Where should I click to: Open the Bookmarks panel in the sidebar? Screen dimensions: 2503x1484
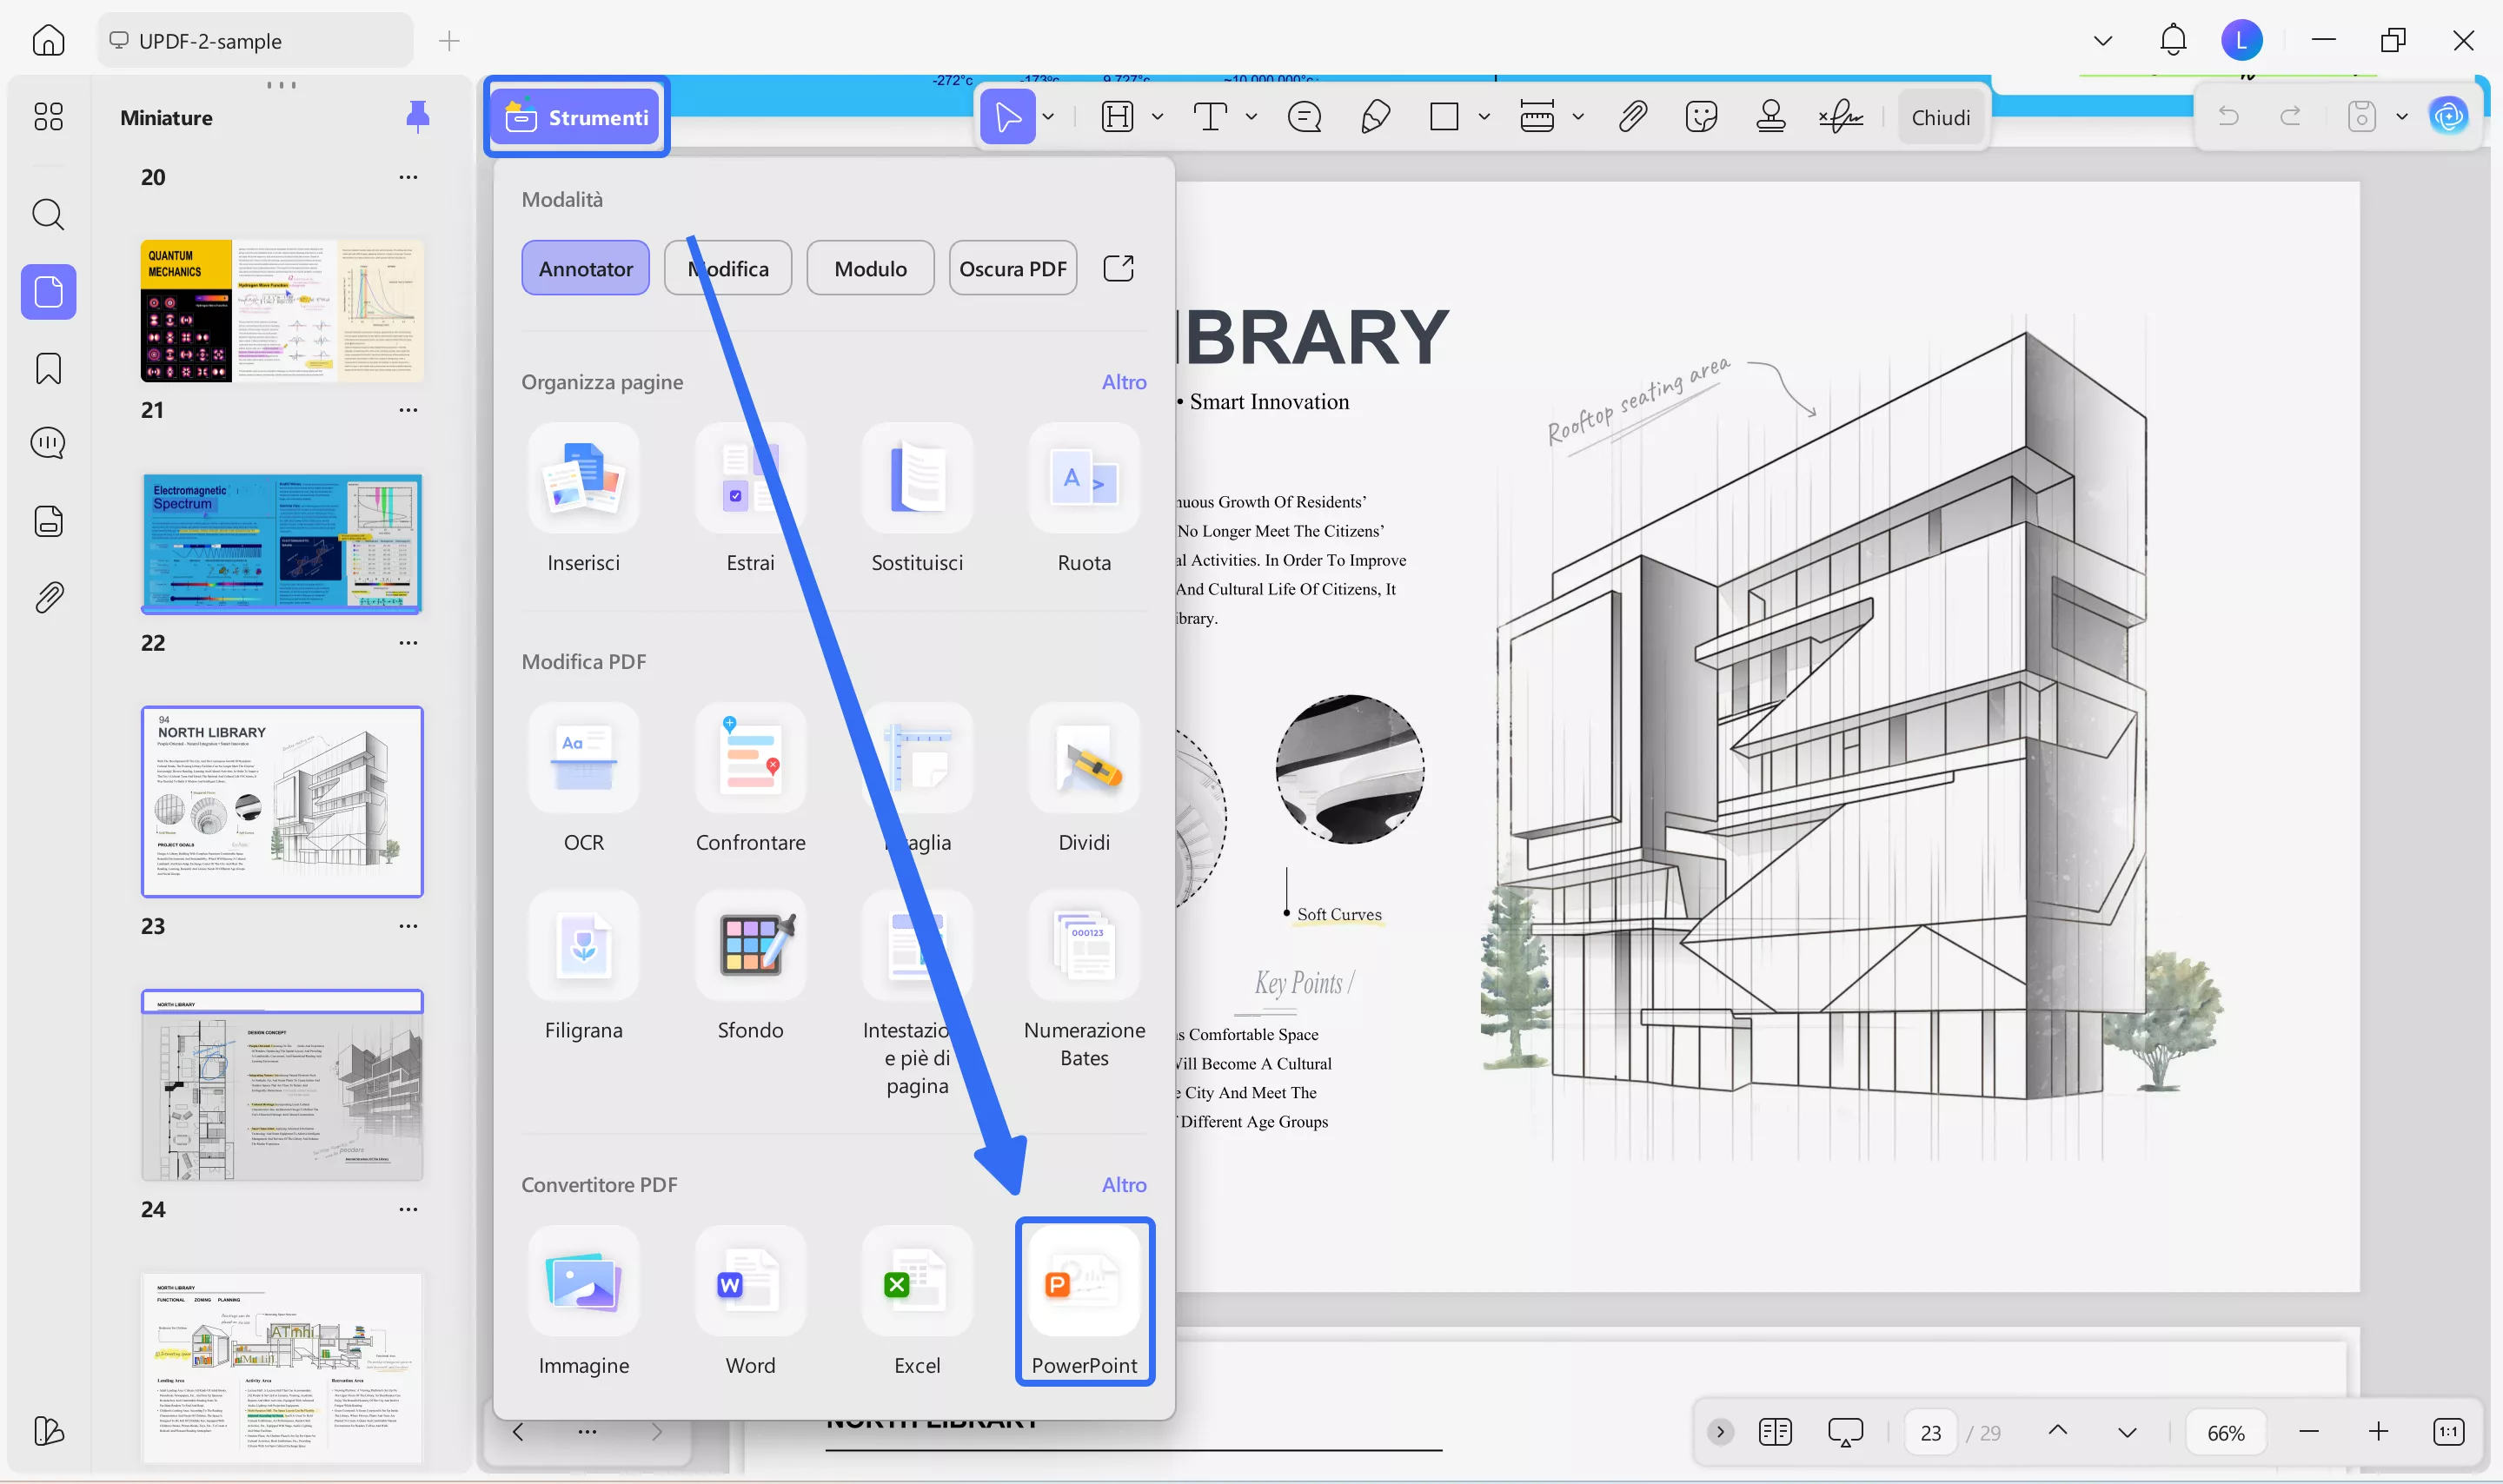pos(47,368)
